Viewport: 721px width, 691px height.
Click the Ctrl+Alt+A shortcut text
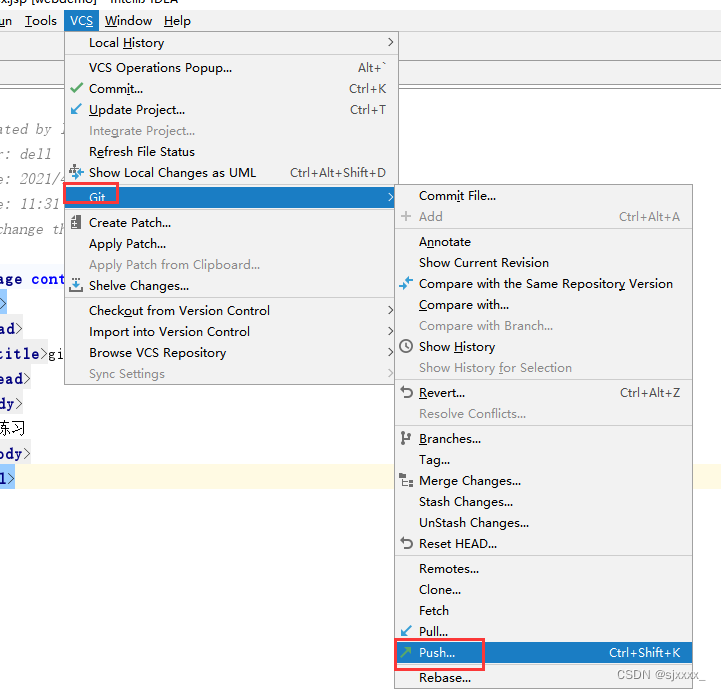(649, 217)
